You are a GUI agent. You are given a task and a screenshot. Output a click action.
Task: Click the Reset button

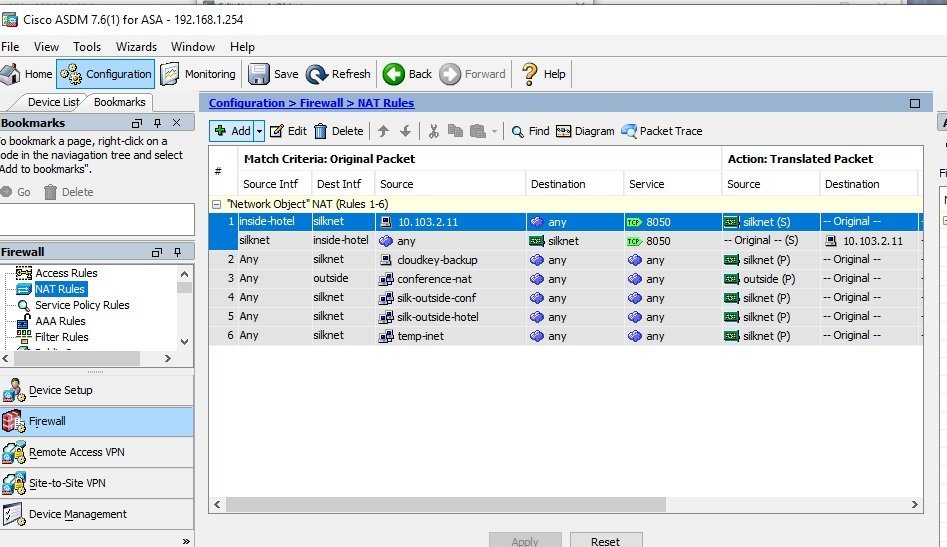(x=605, y=541)
